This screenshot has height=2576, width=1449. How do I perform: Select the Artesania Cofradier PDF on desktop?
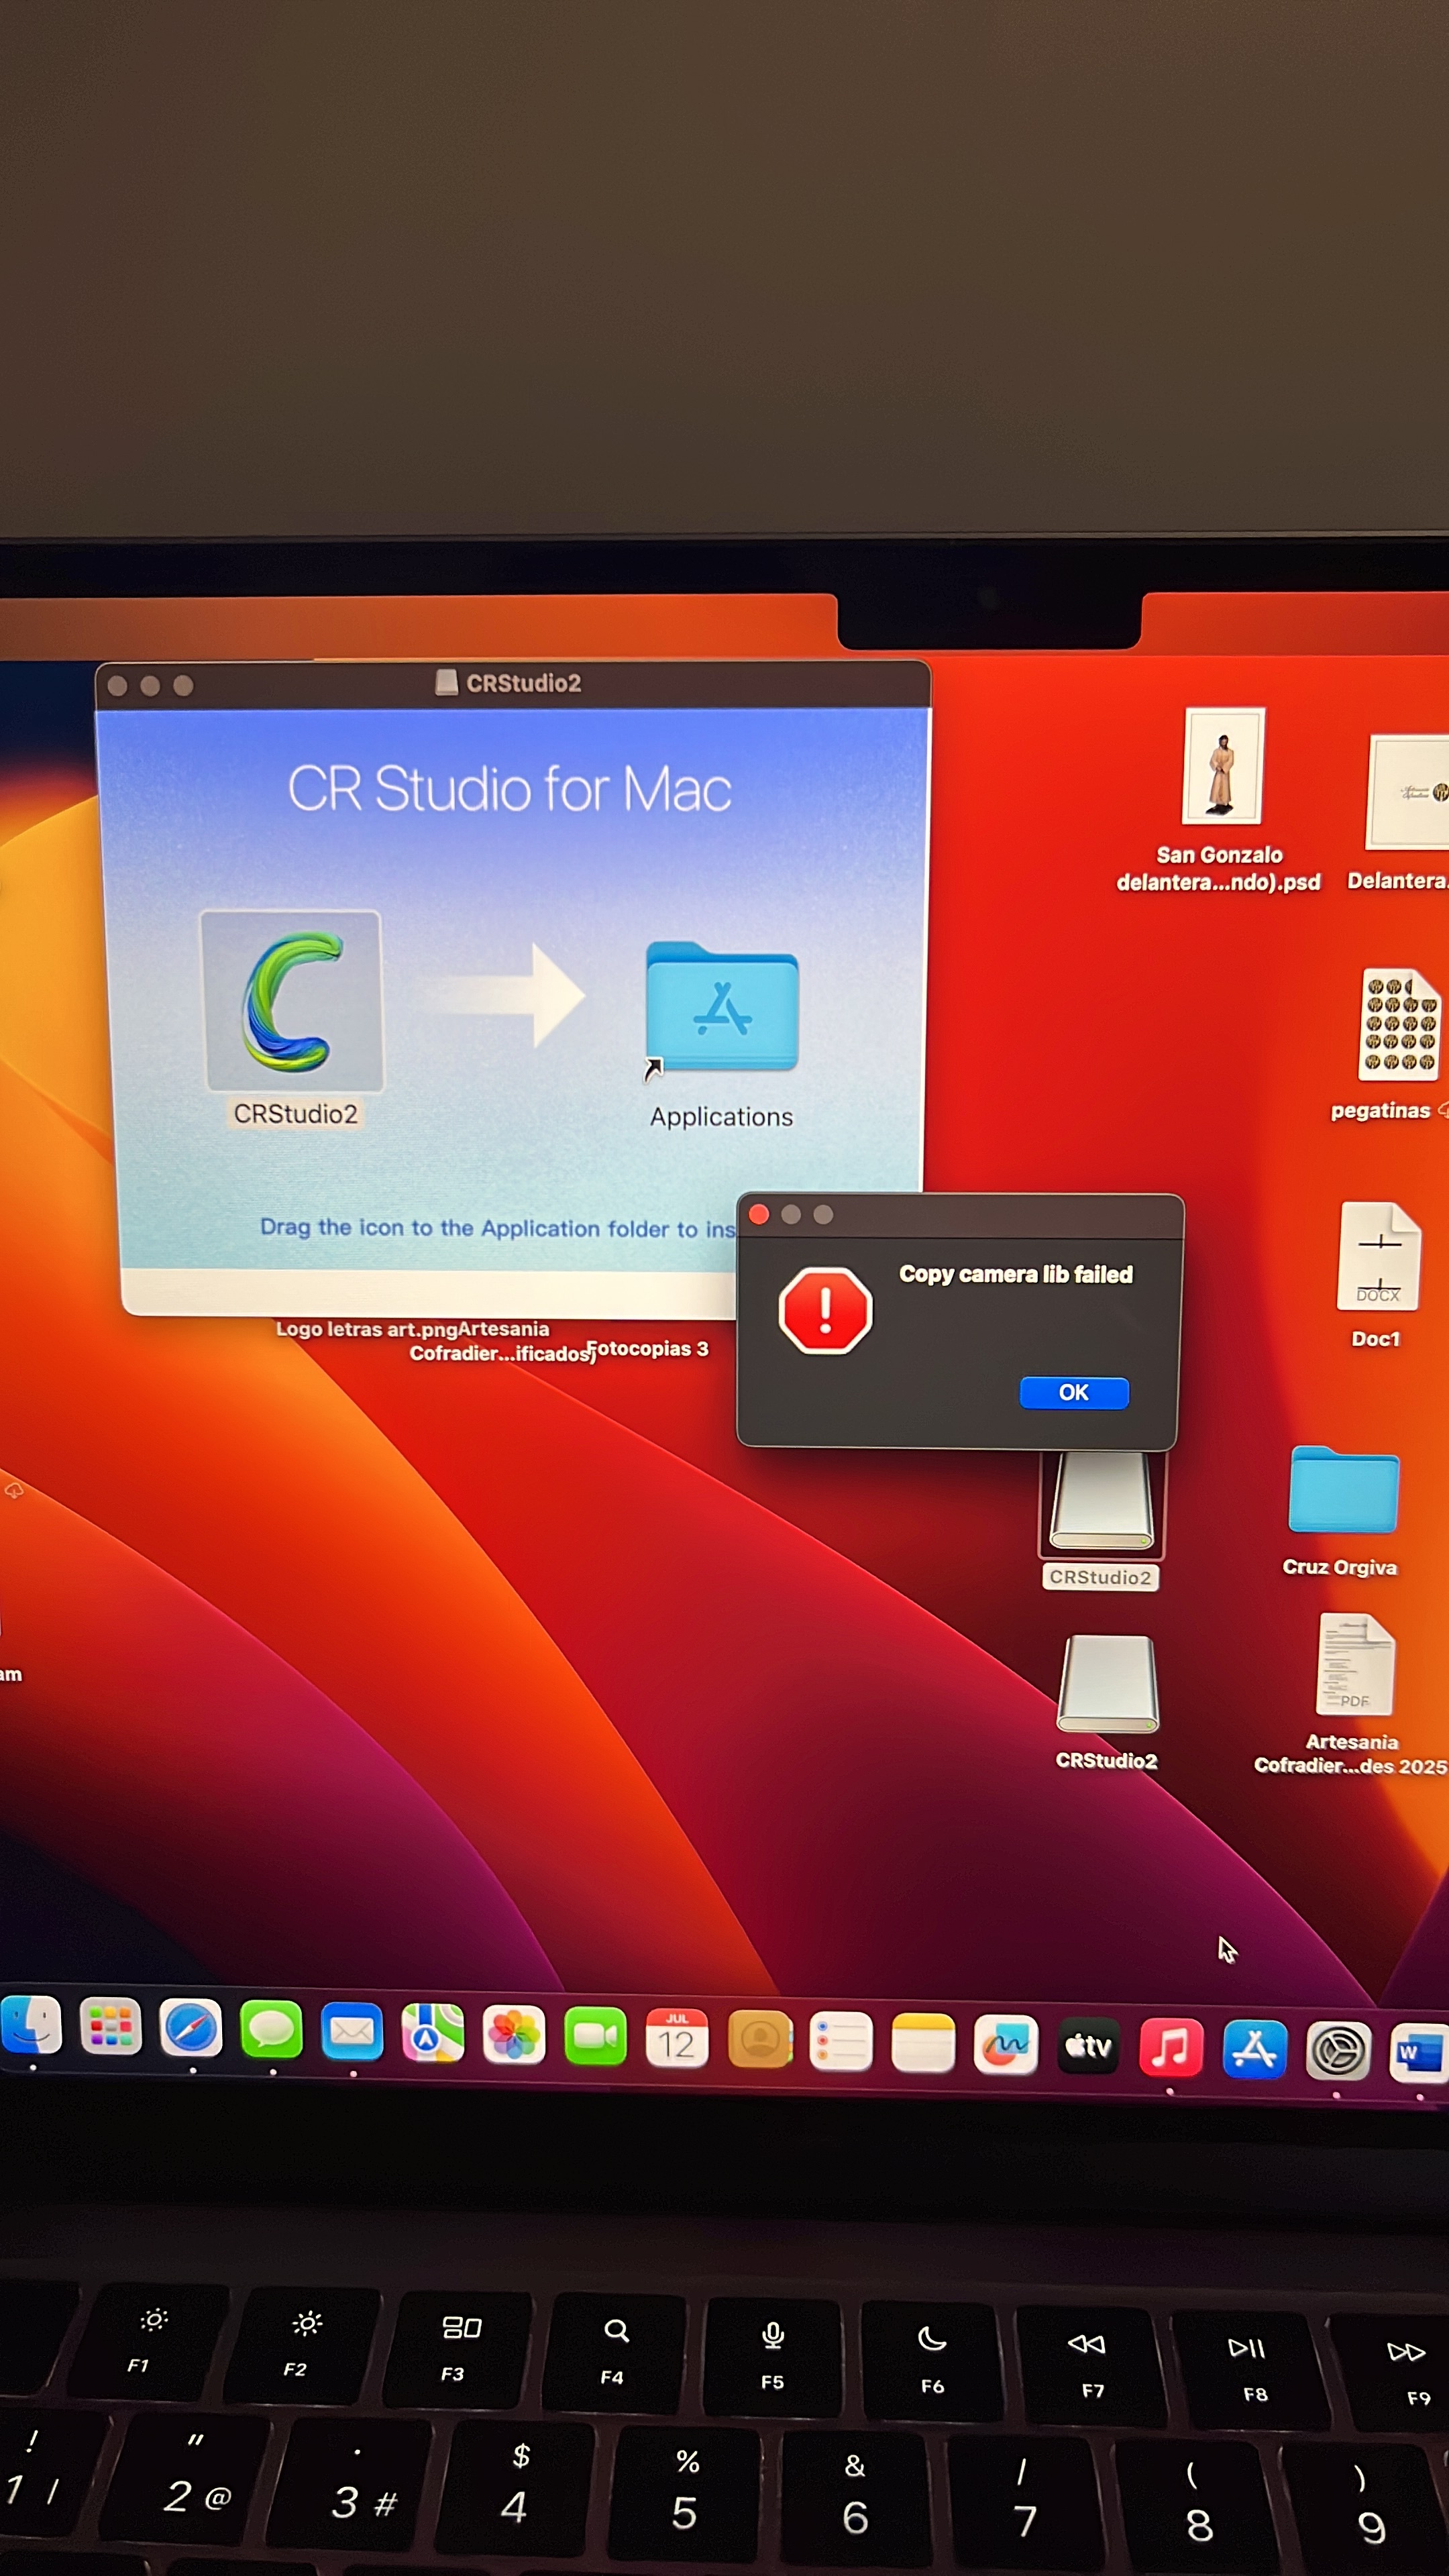1354,1665
